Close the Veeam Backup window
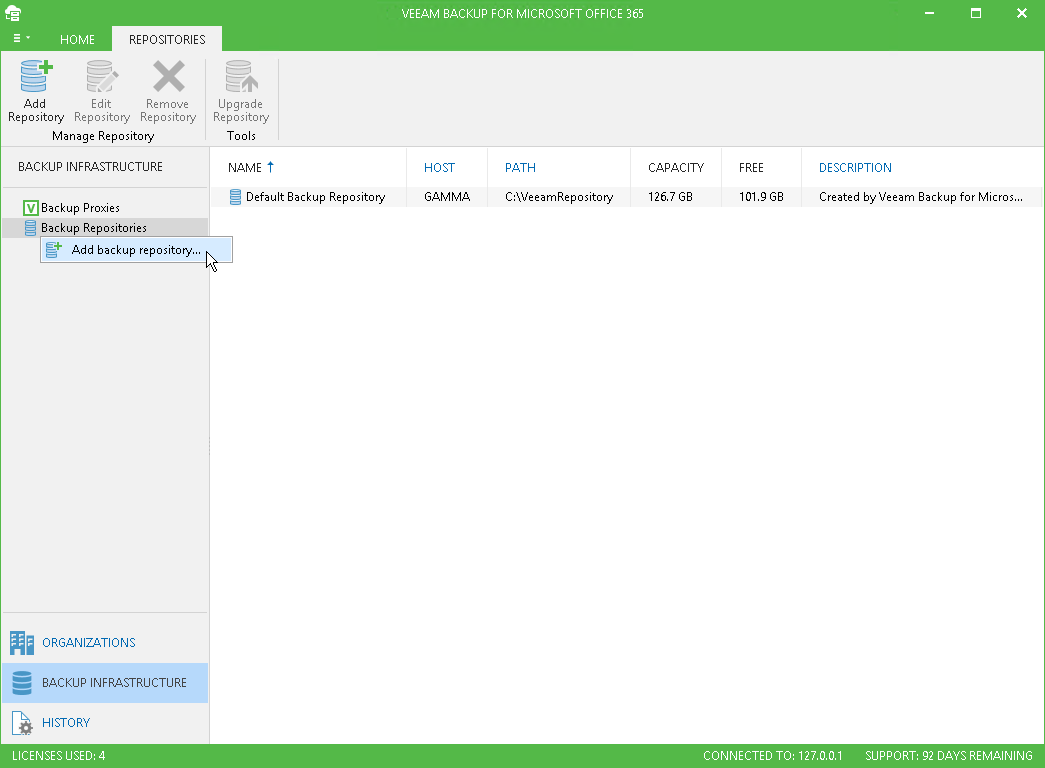 coord(1022,13)
